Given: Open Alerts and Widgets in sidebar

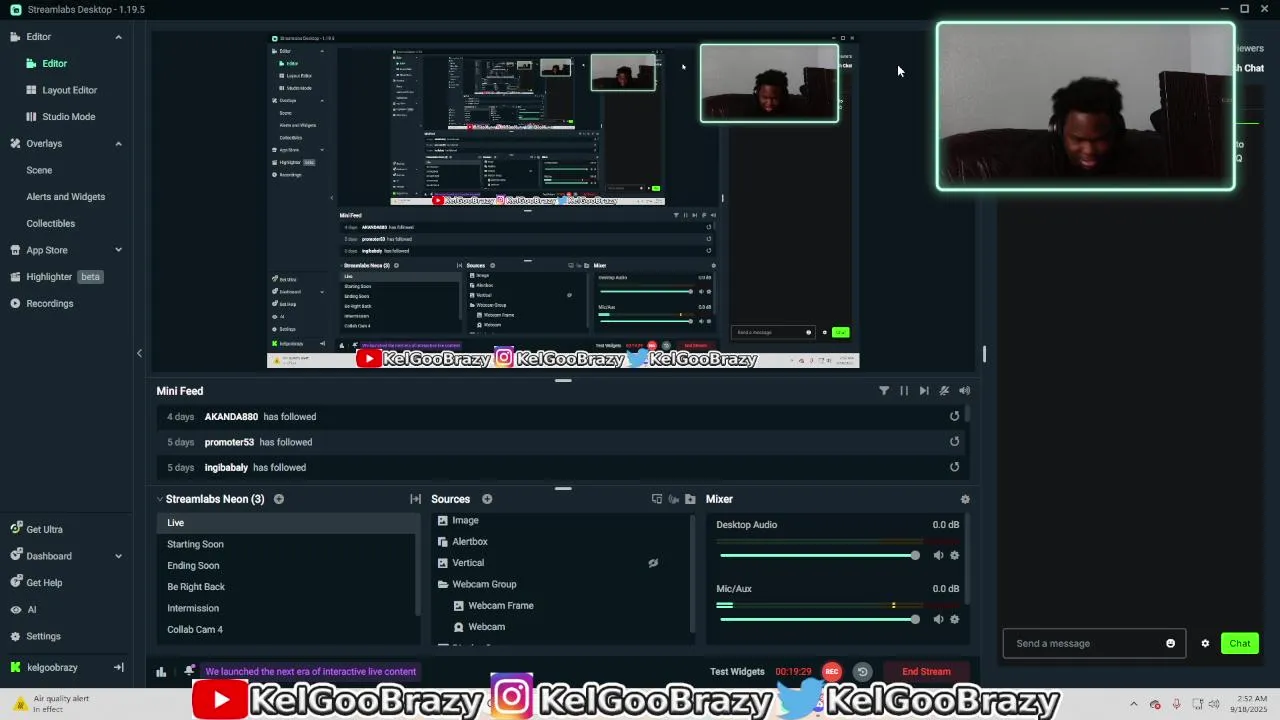Looking at the screenshot, I should (x=65, y=197).
